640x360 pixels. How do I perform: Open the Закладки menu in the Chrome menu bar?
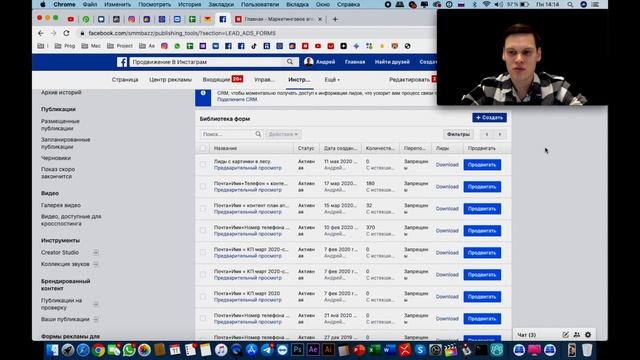click(221, 4)
